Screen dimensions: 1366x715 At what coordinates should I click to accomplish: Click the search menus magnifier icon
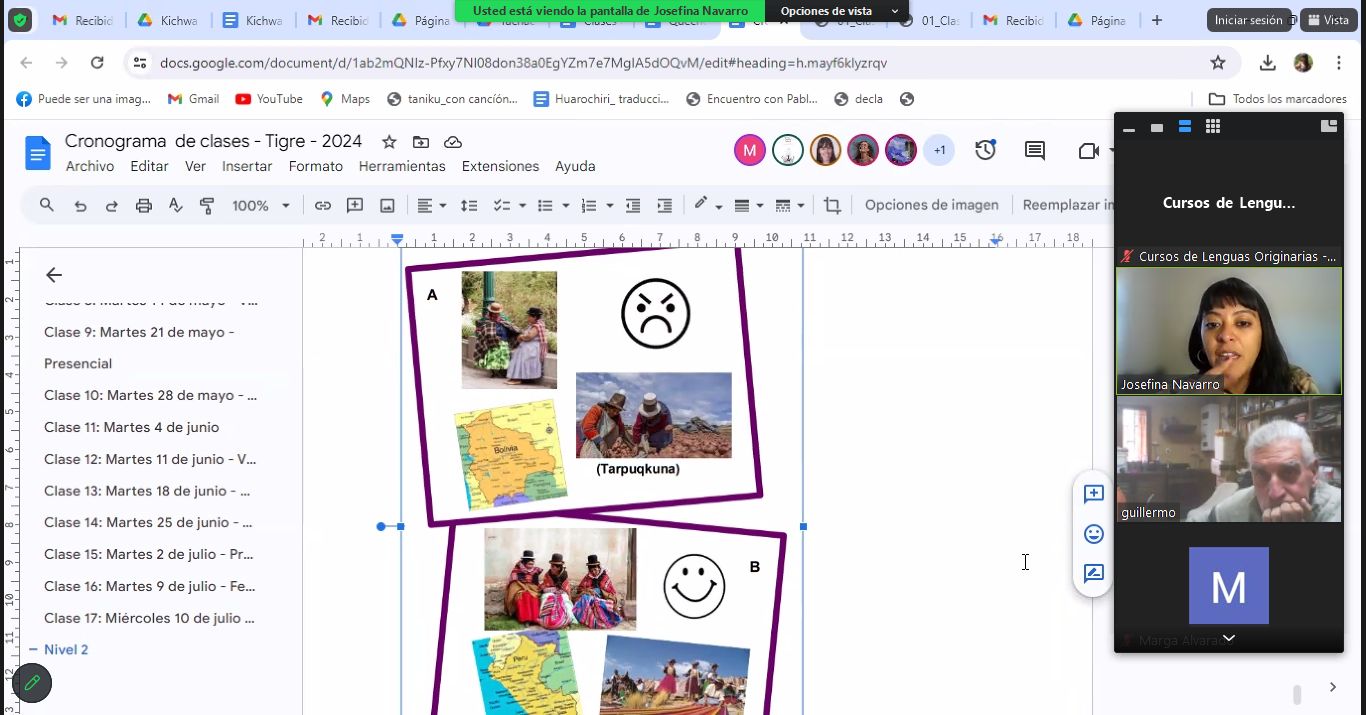[47, 205]
